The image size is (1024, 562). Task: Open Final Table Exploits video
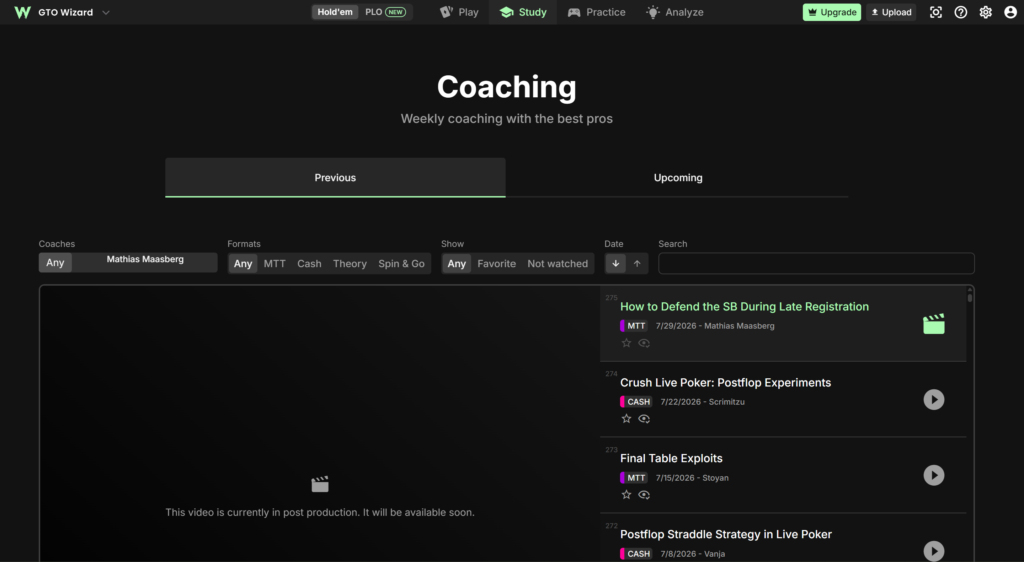pos(671,458)
